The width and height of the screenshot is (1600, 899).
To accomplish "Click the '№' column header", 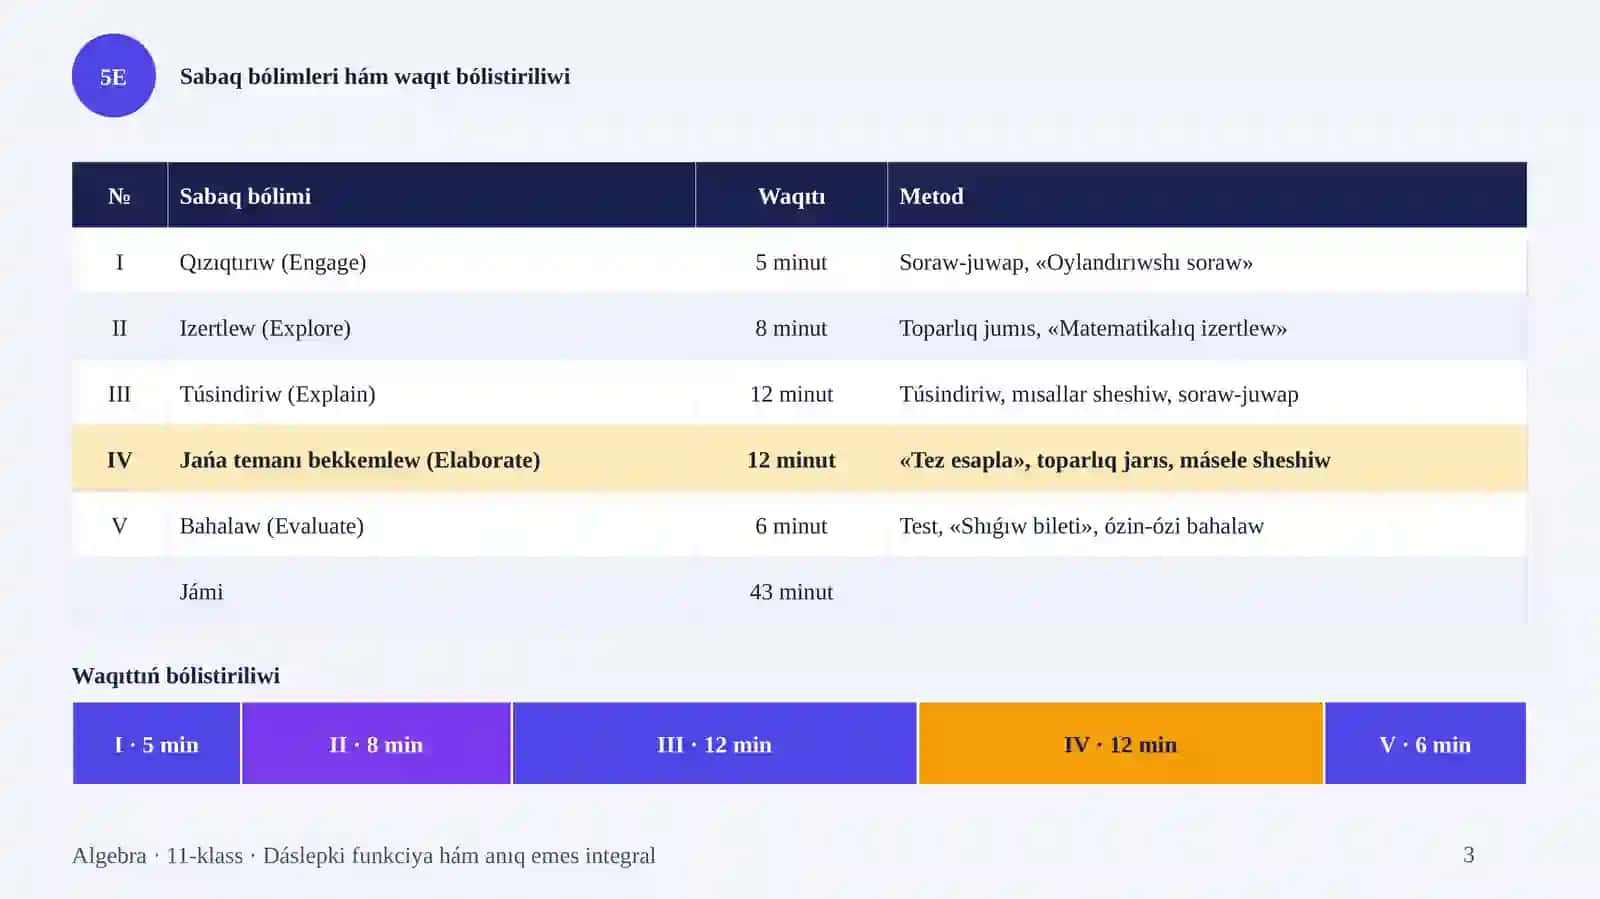I will 119,196.
